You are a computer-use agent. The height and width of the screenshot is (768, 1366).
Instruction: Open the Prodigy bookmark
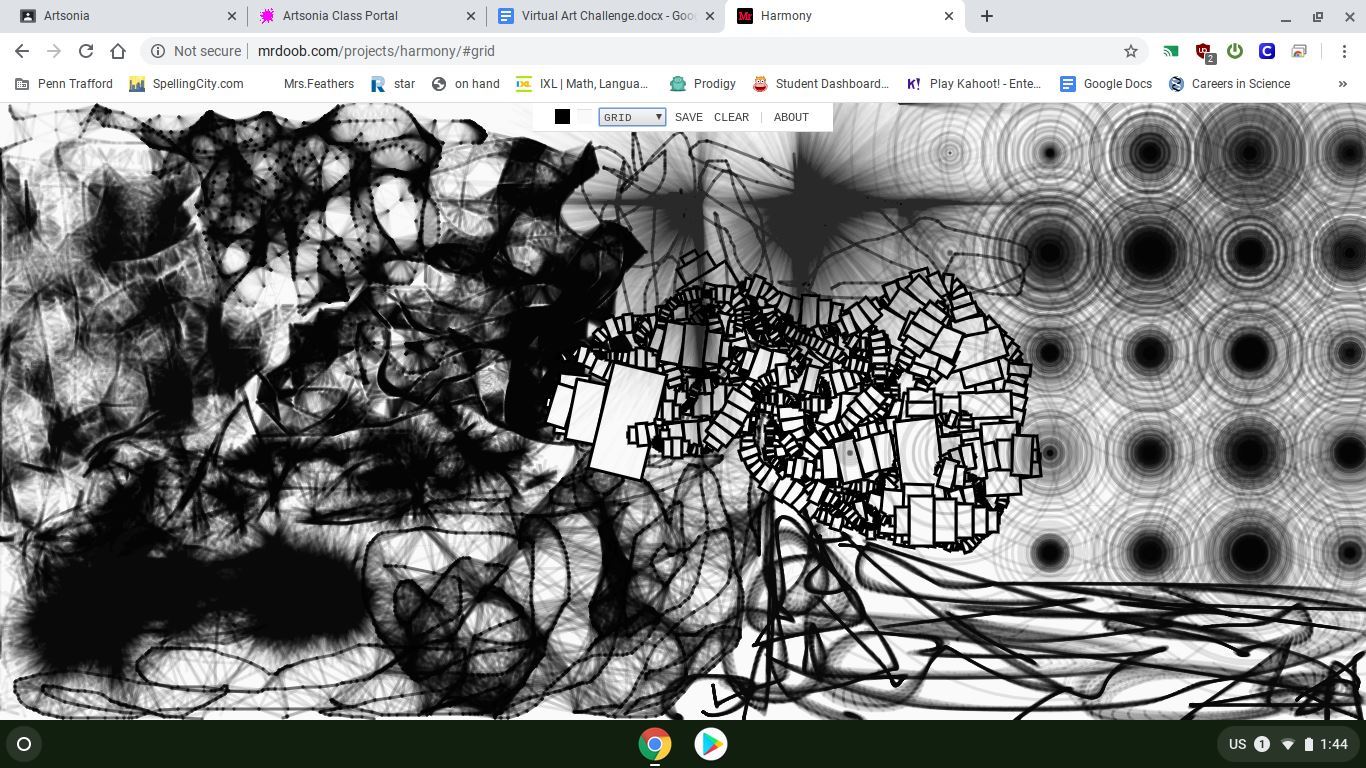click(x=703, y=84)
